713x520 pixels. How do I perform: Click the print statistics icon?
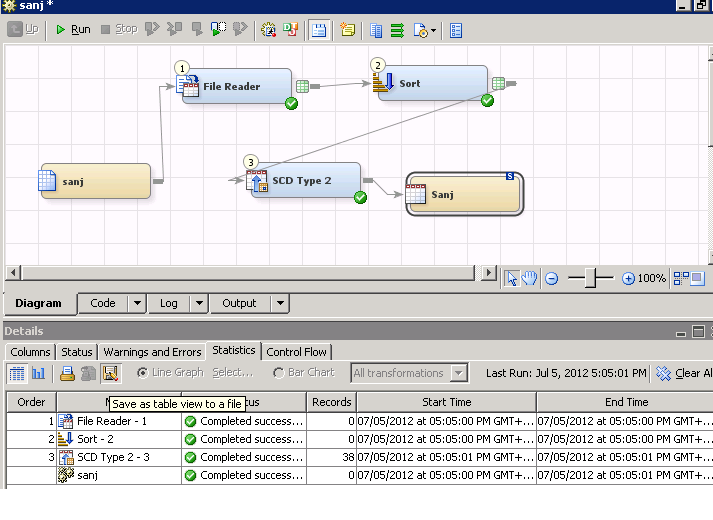pos(67,373)
